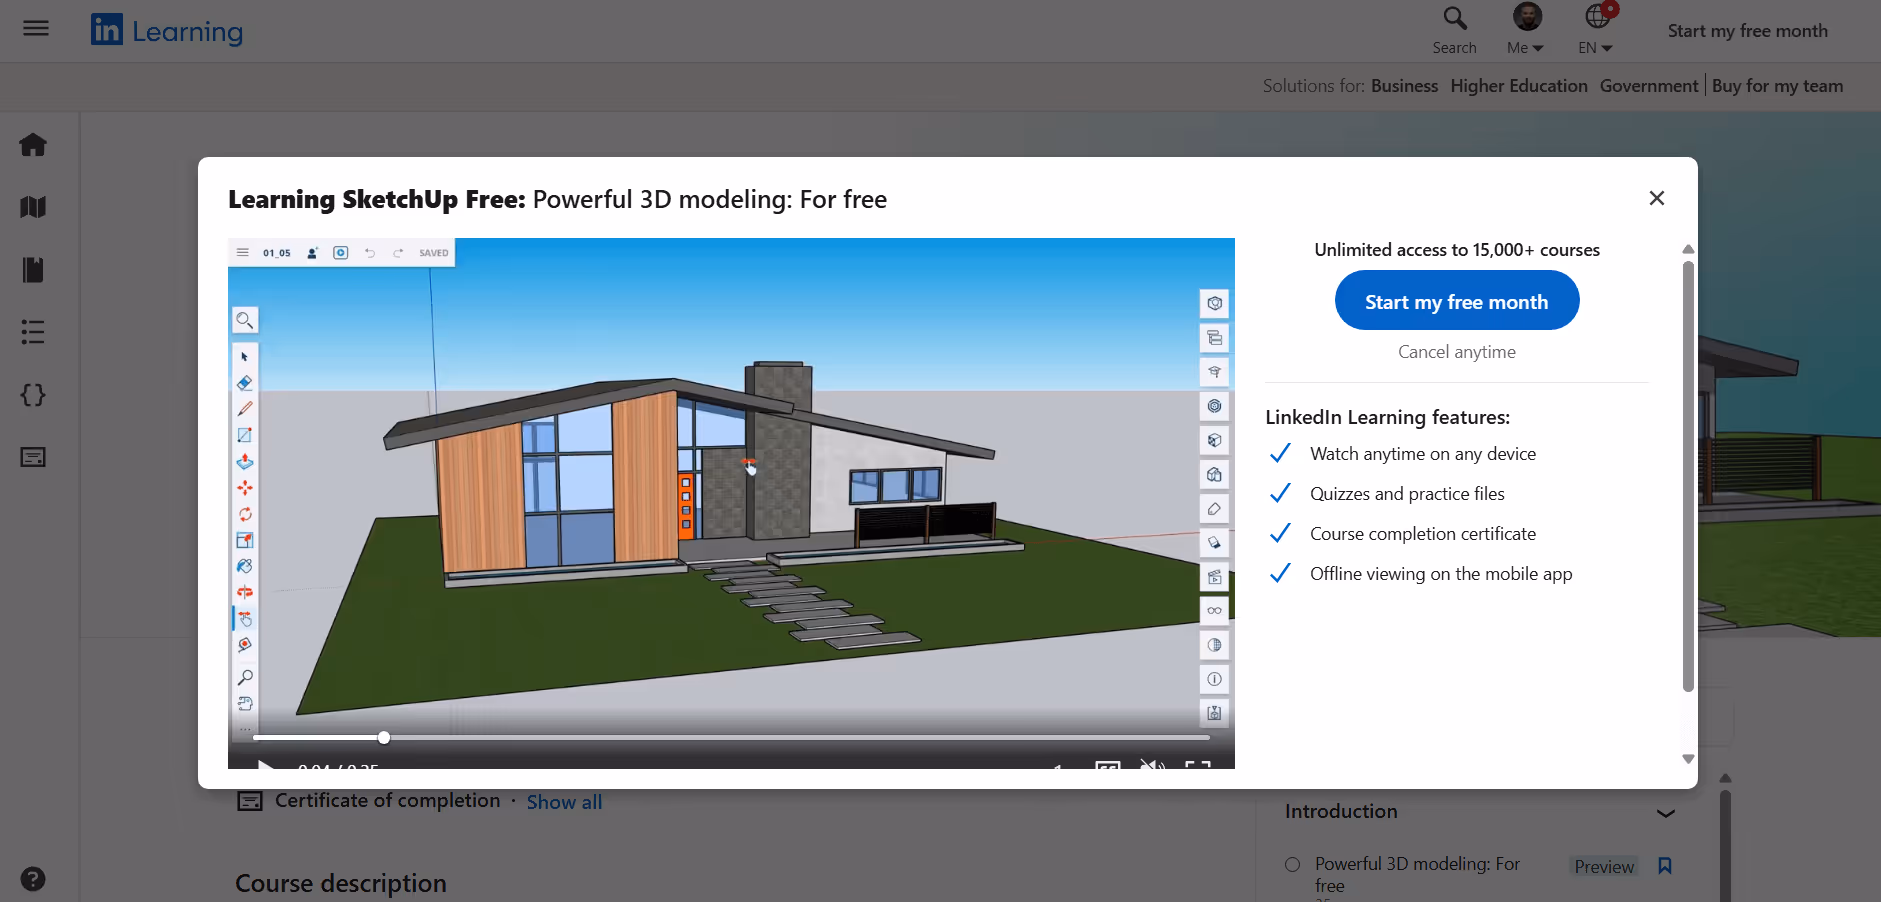Click the 'Powerful 3D modeling: For free' dialog title
The image size is (1881, 902).
click(710, 199)
